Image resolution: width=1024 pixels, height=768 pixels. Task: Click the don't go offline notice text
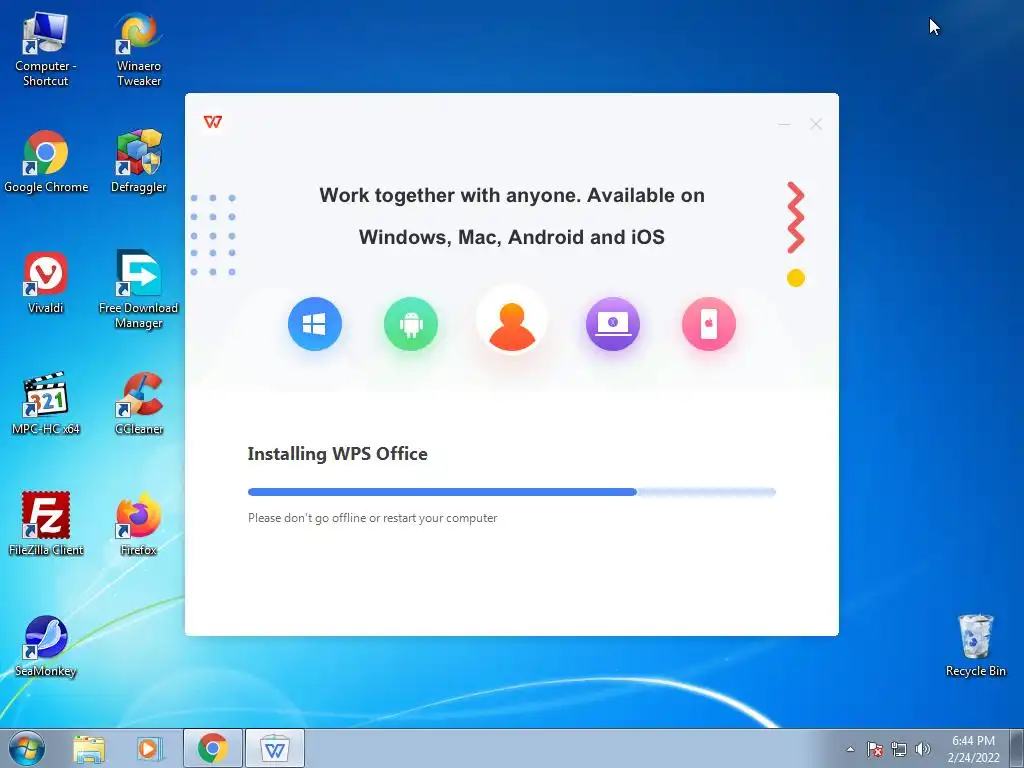(372, 518)
